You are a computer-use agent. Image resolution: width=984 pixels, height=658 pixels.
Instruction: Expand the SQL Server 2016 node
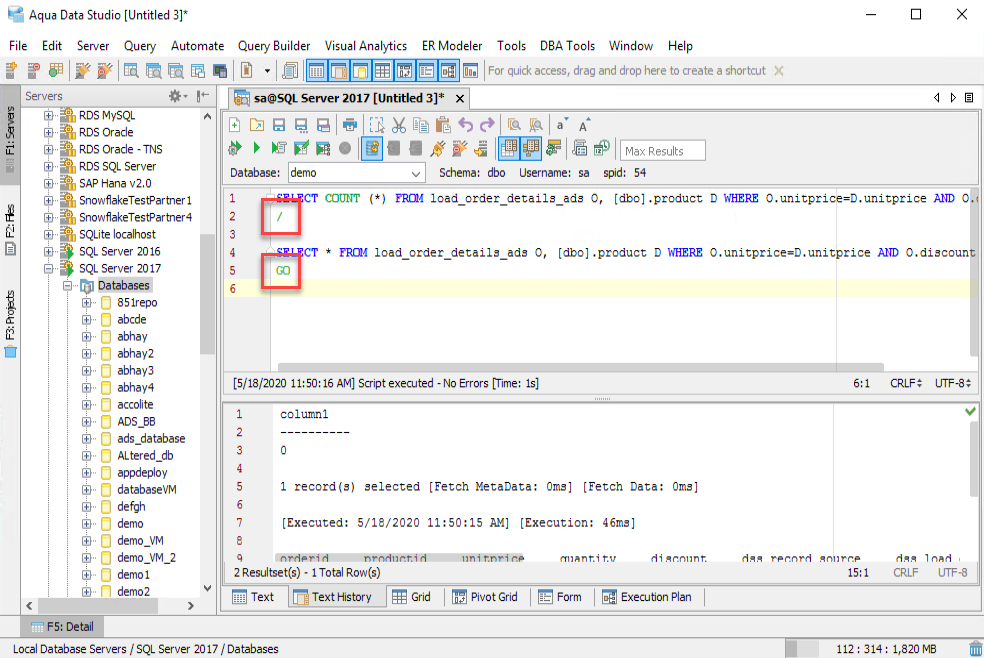48,252
